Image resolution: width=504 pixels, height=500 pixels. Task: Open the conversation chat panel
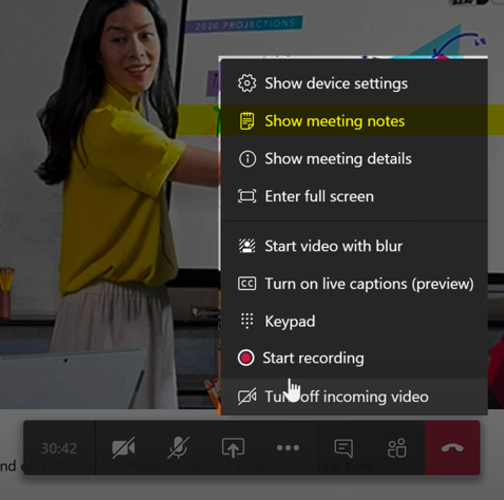(x=343, y=448)
